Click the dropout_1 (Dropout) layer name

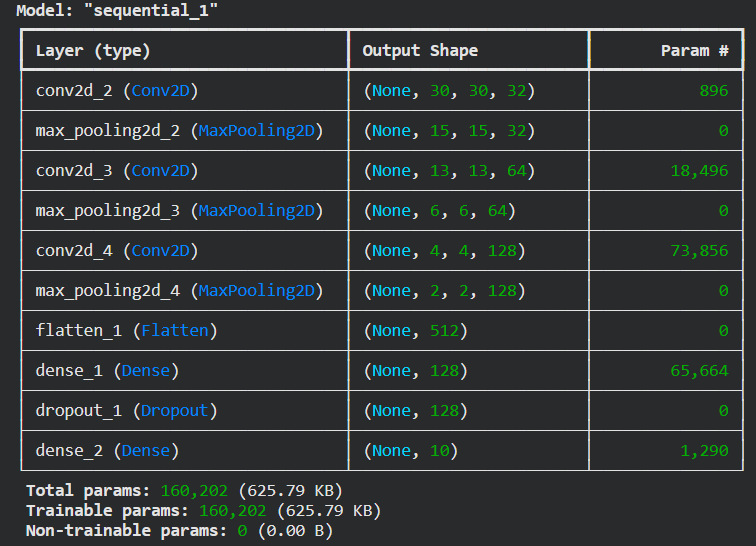coord(126,411)
